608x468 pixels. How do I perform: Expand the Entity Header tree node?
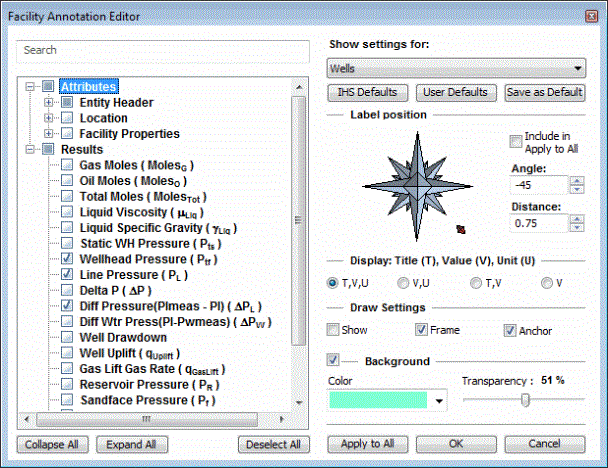[x=50, y=102]
